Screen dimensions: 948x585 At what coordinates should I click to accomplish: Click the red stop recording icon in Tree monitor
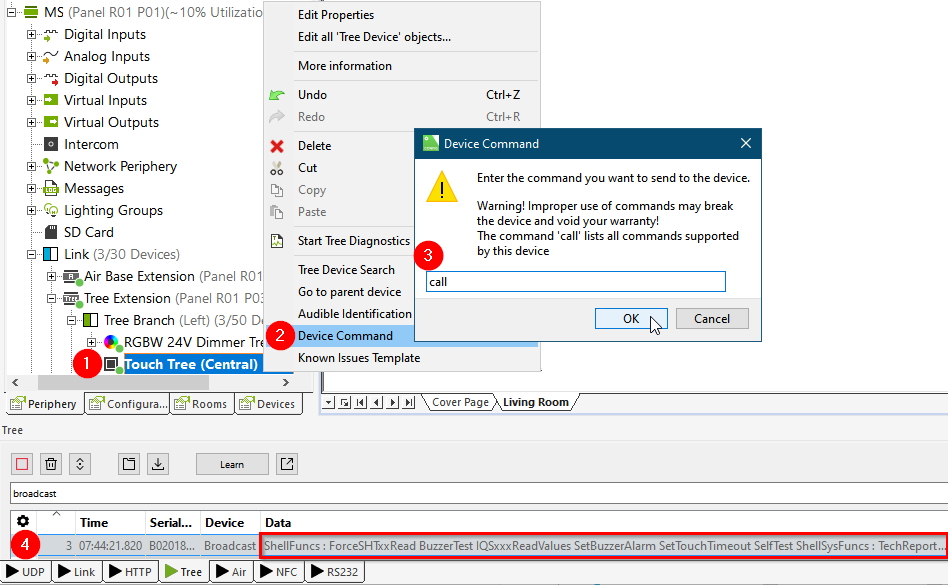[21, 463]
